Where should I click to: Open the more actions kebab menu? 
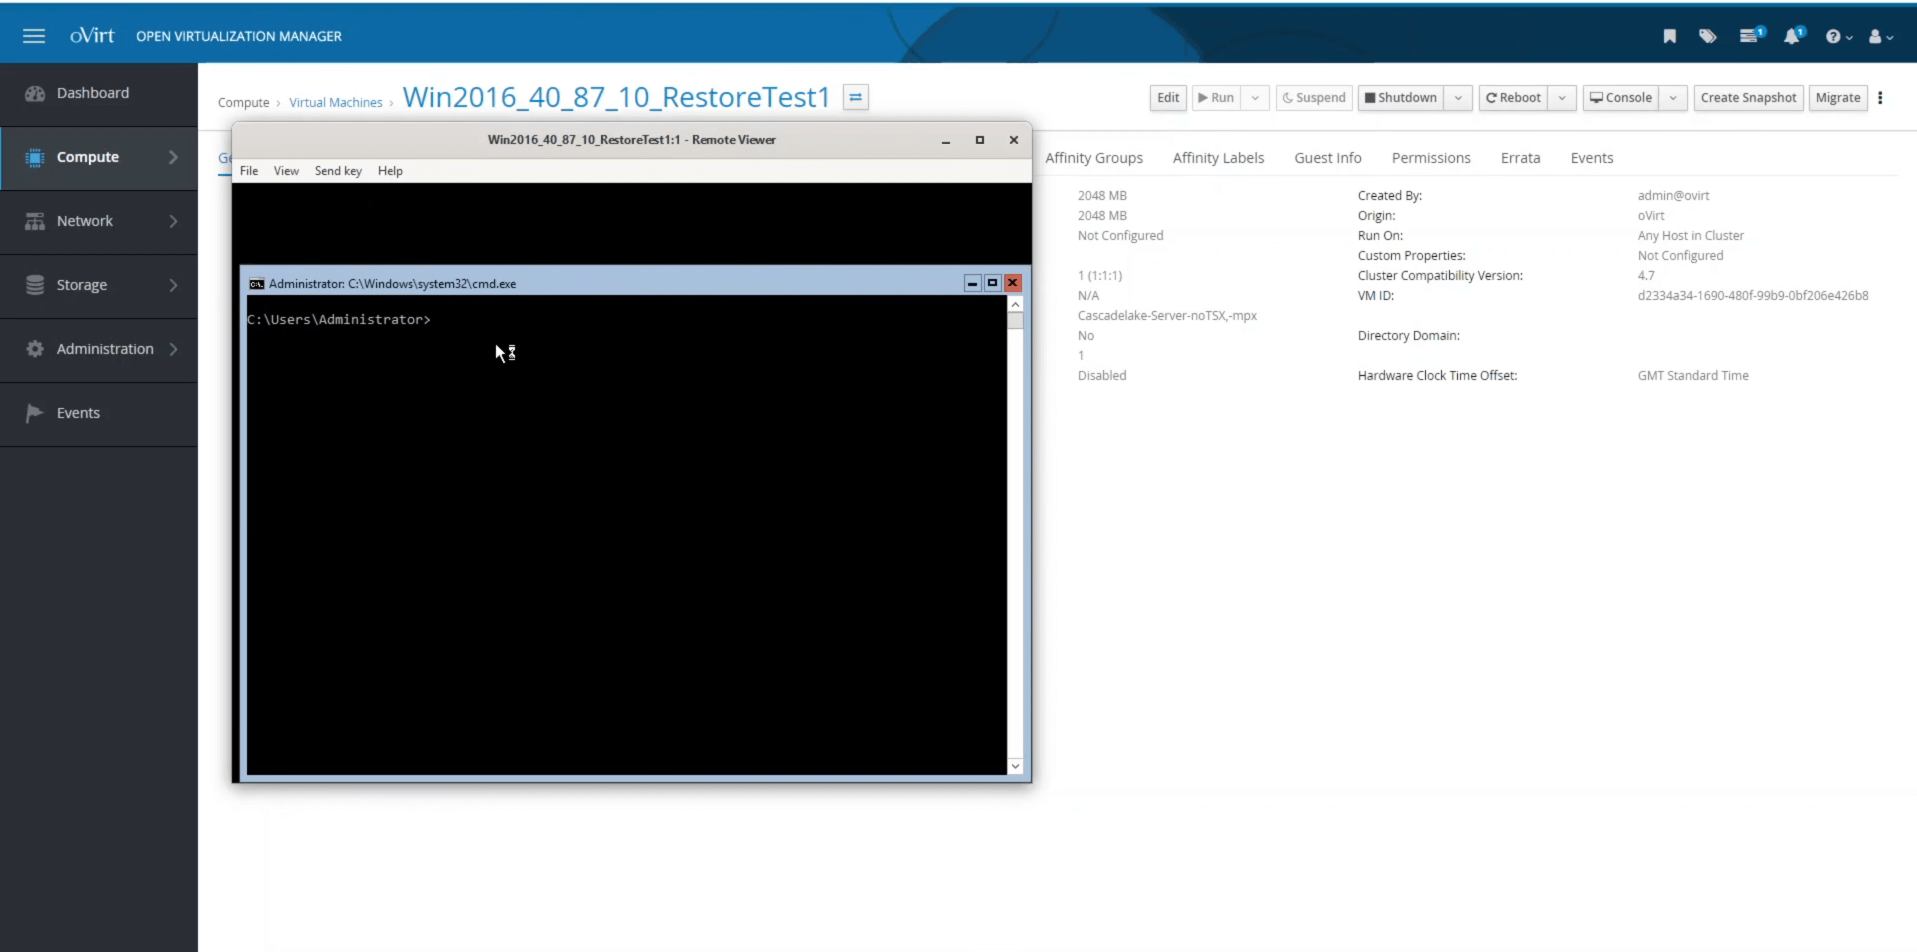[x=1880, y=97]
